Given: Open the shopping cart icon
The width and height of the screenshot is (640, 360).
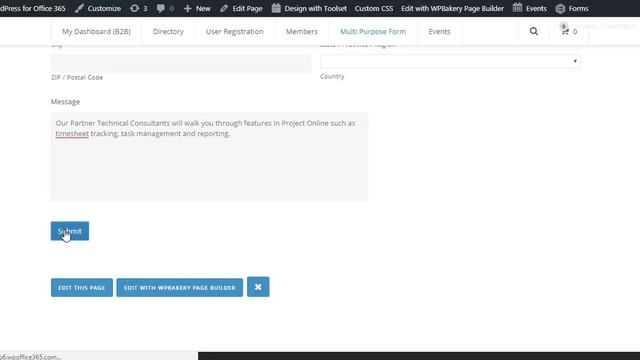Looking at the screenshot, I should click(565, 31).
